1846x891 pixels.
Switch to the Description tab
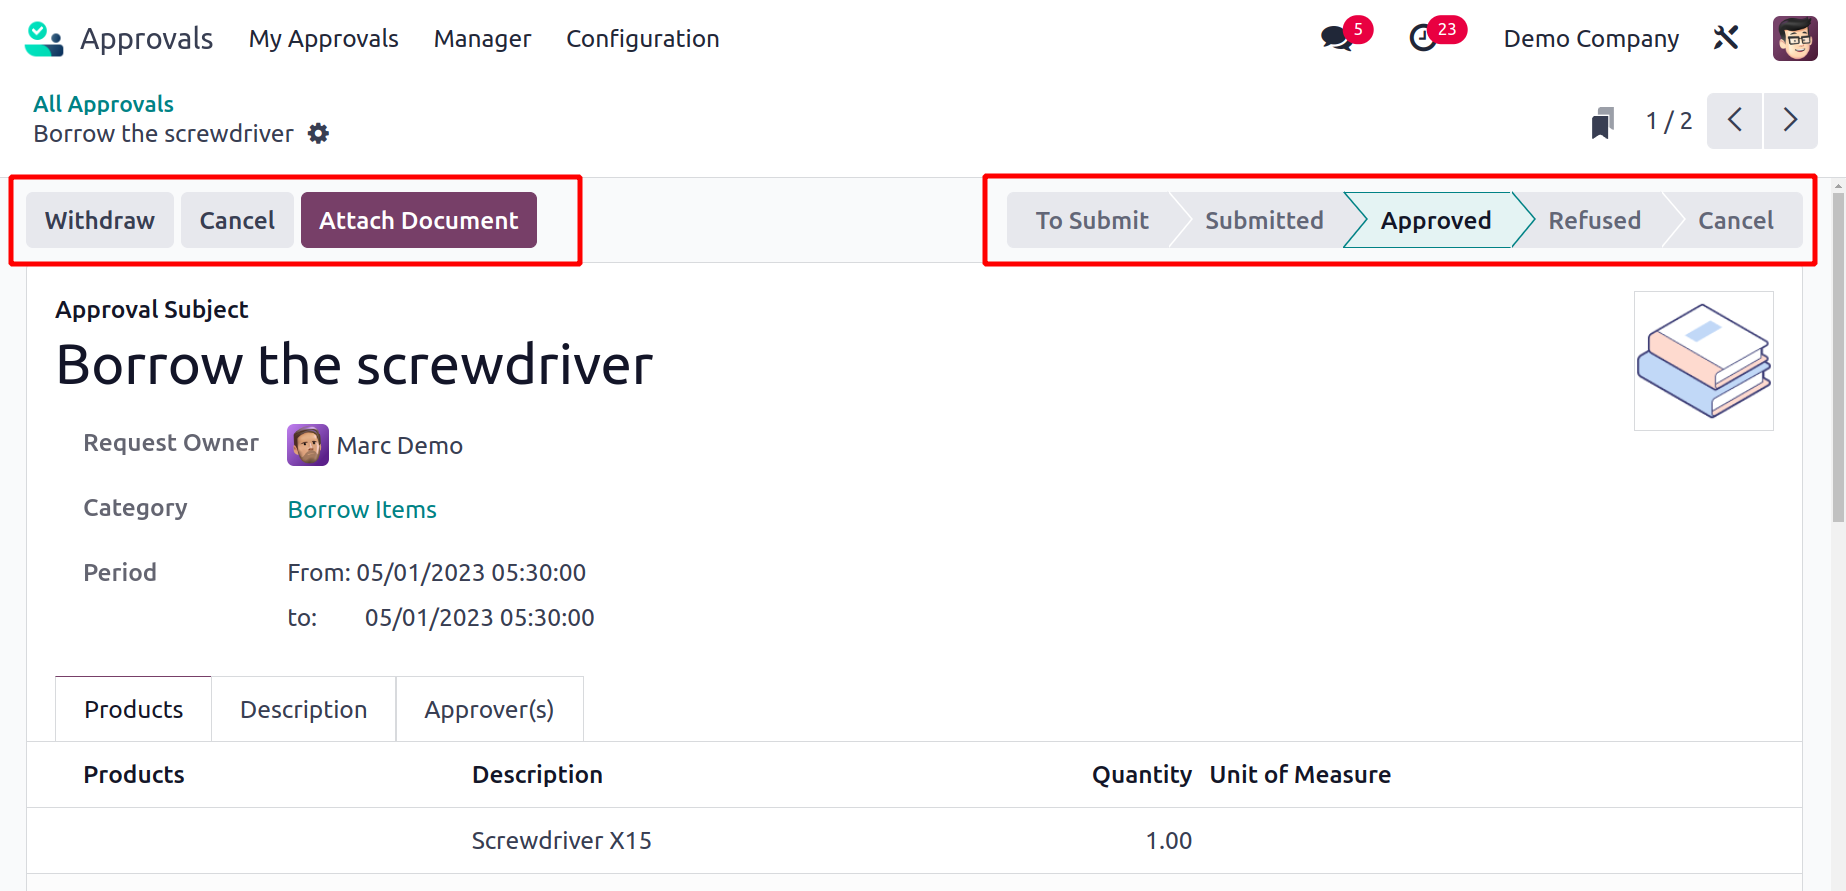pyautogui.click(x=303, y=709)
